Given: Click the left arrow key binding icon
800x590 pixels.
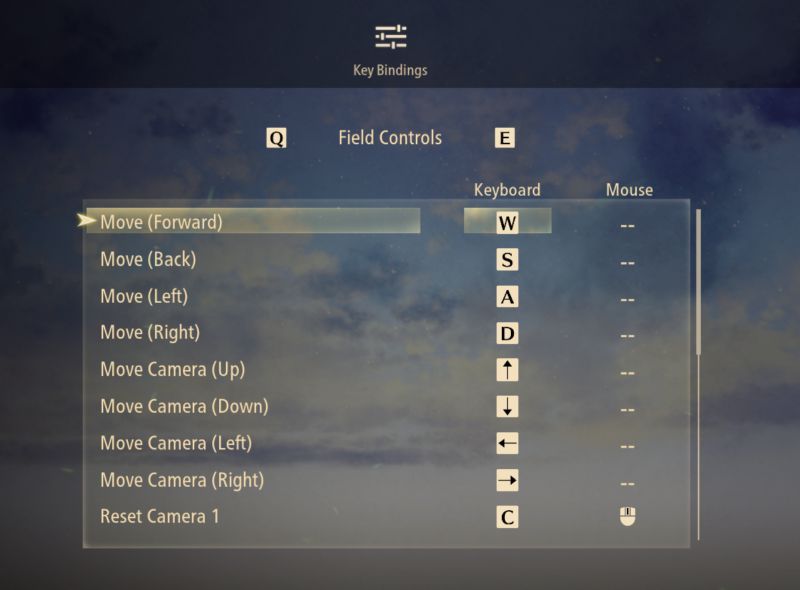Looking at the screenshot, I should point(507,444).
